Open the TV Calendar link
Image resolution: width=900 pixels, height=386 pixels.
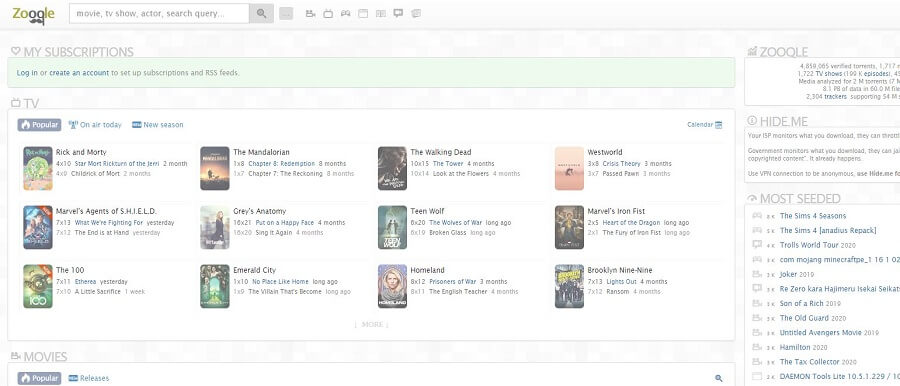click(700, 125)
